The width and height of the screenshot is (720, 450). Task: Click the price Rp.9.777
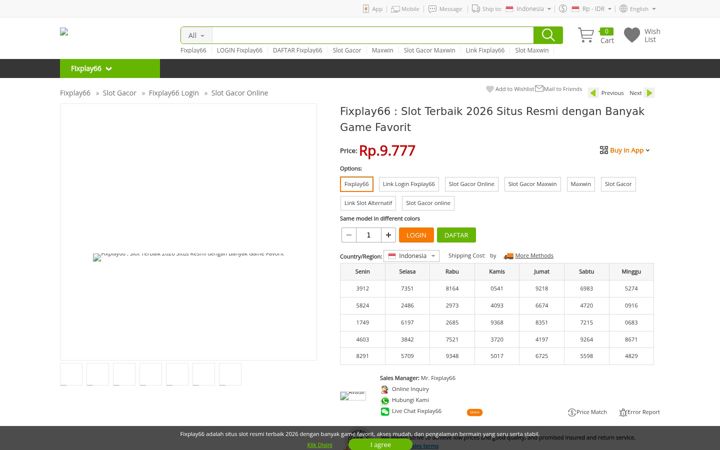[387, 151]
